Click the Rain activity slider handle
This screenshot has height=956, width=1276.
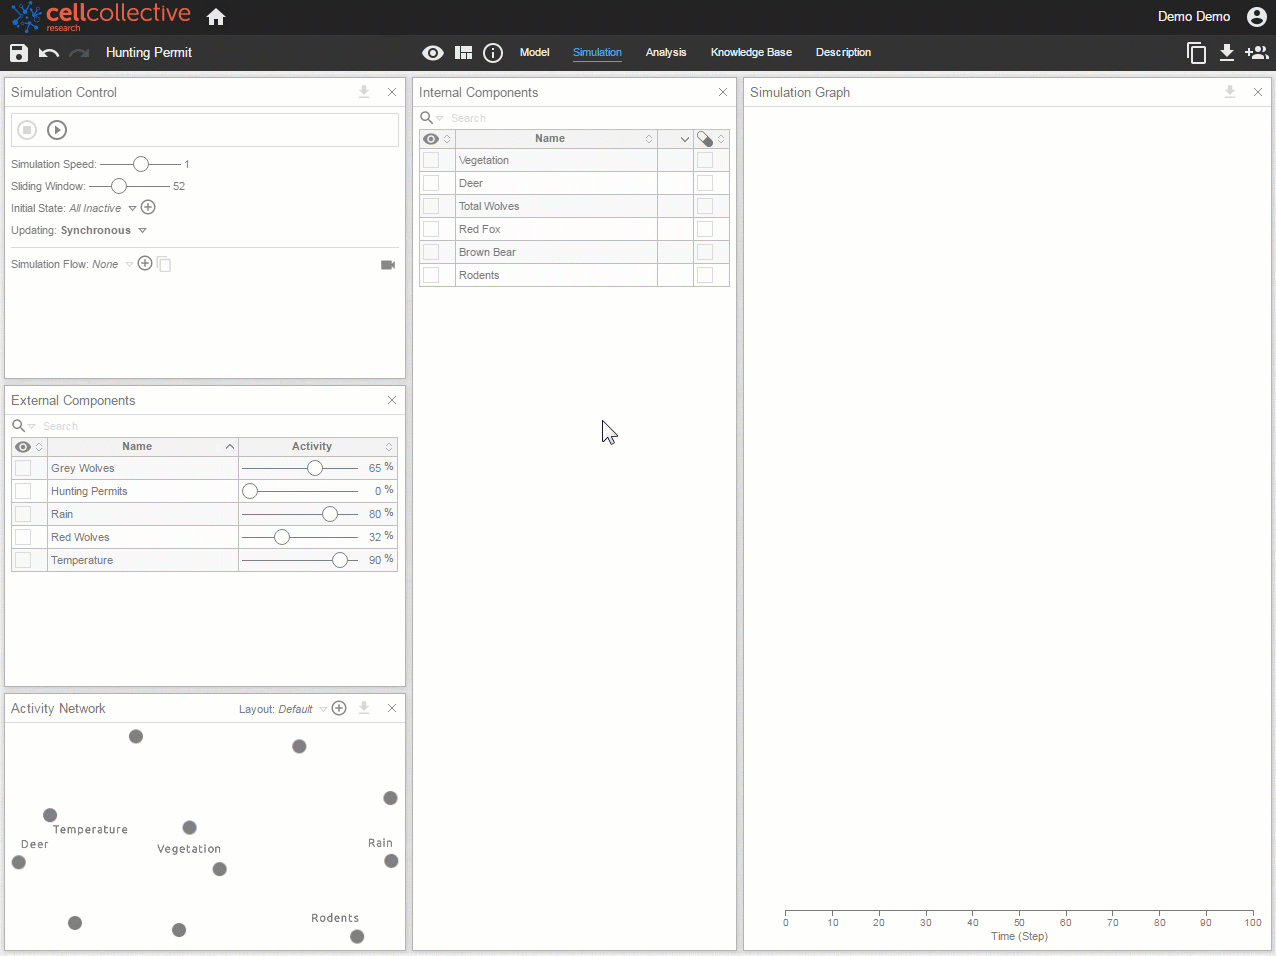coord(330,514)
